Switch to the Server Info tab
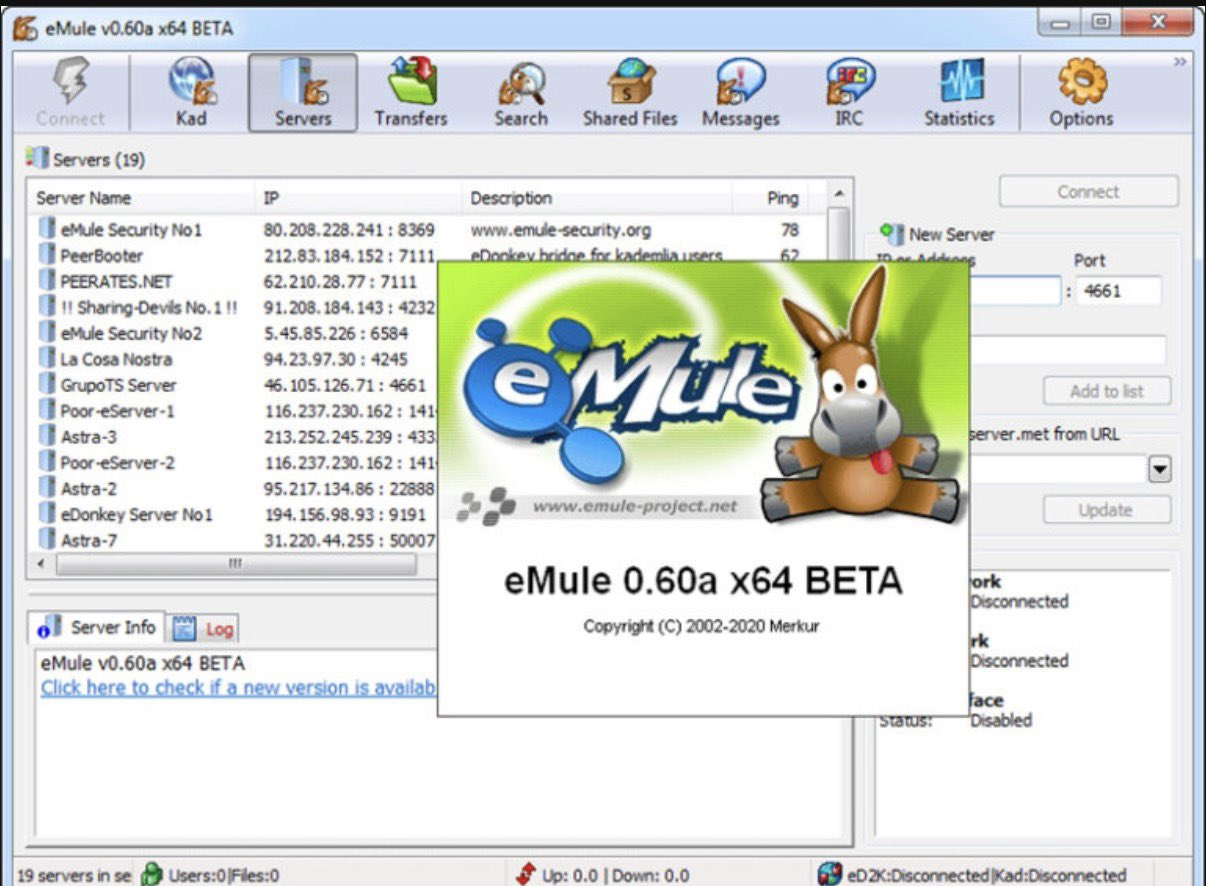1206x886 pixels. coord(98,628)
